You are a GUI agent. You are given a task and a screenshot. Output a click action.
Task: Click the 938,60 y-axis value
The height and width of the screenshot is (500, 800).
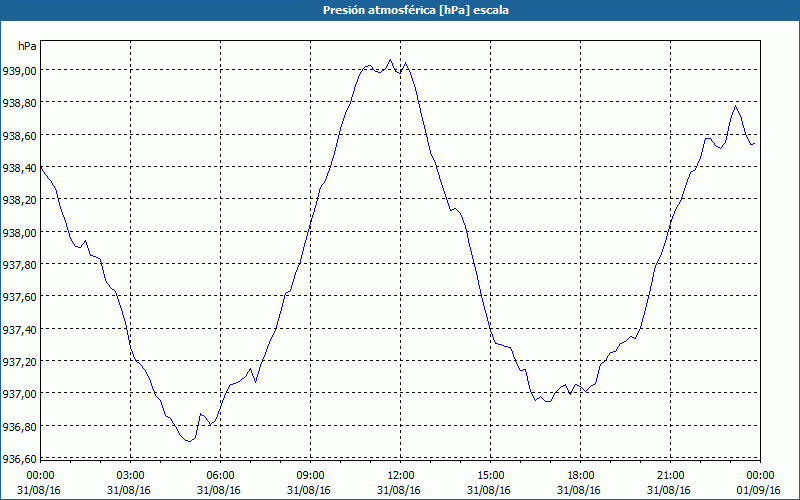(x=19, y=136)
